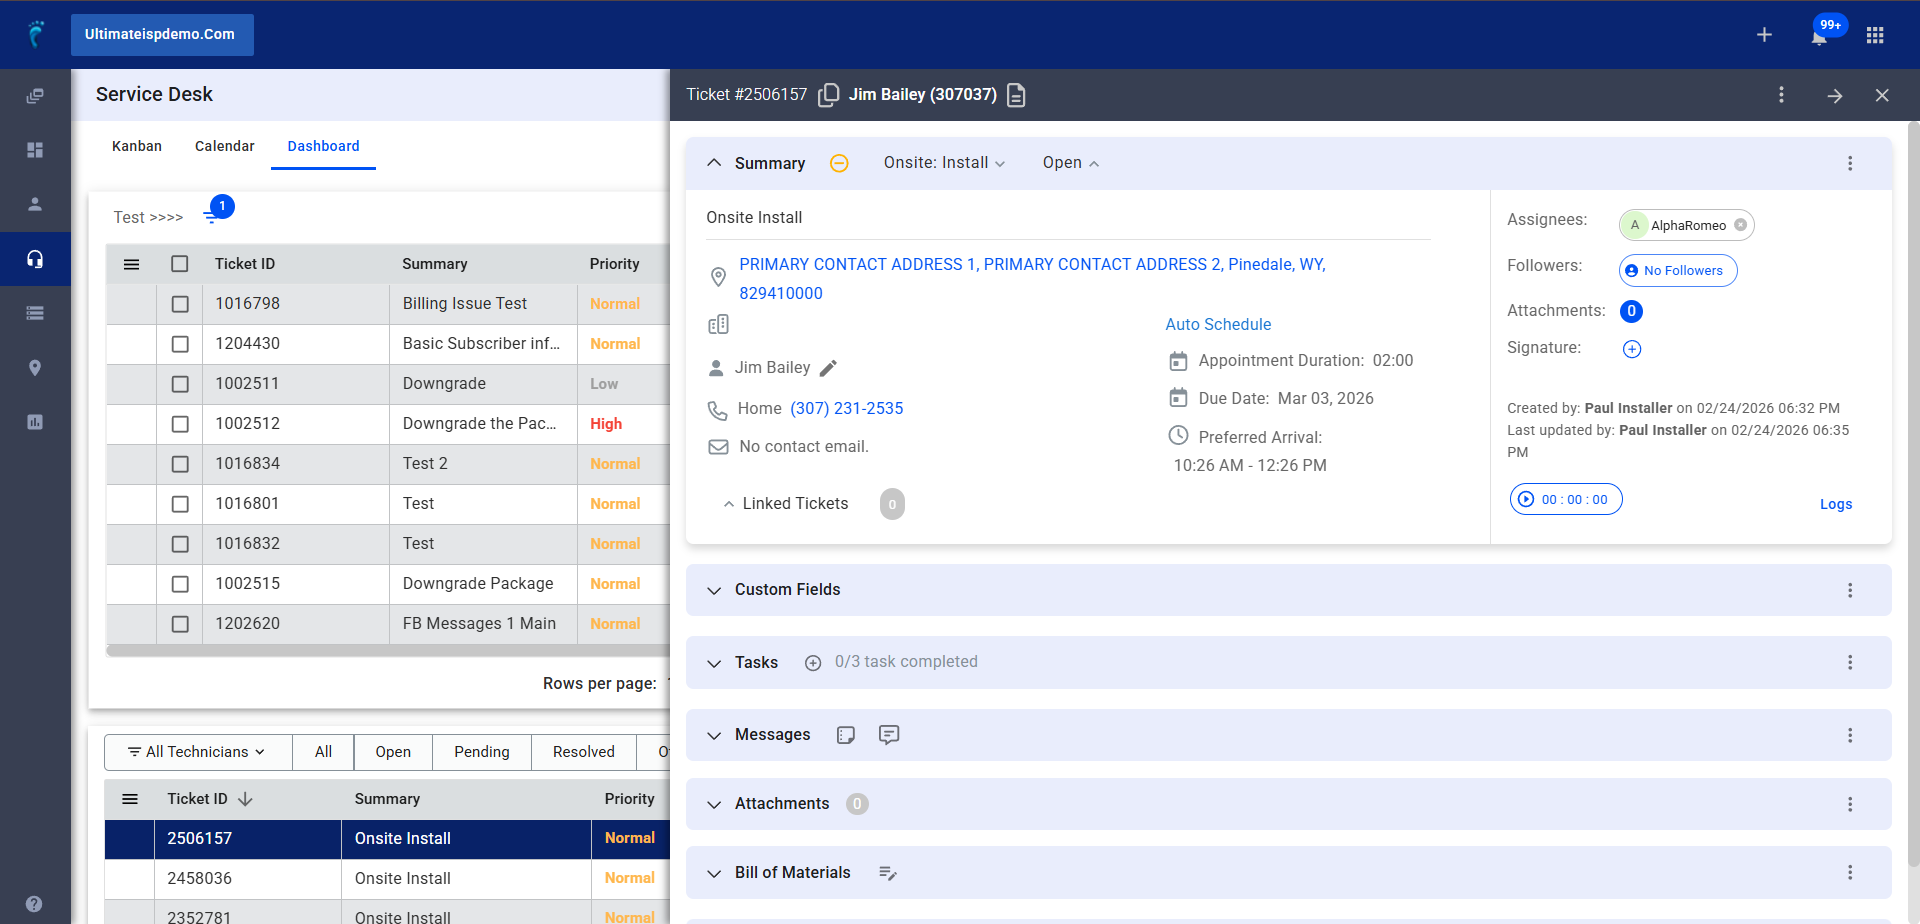Open the Onsite: Install type dropdown

(944, 163)
